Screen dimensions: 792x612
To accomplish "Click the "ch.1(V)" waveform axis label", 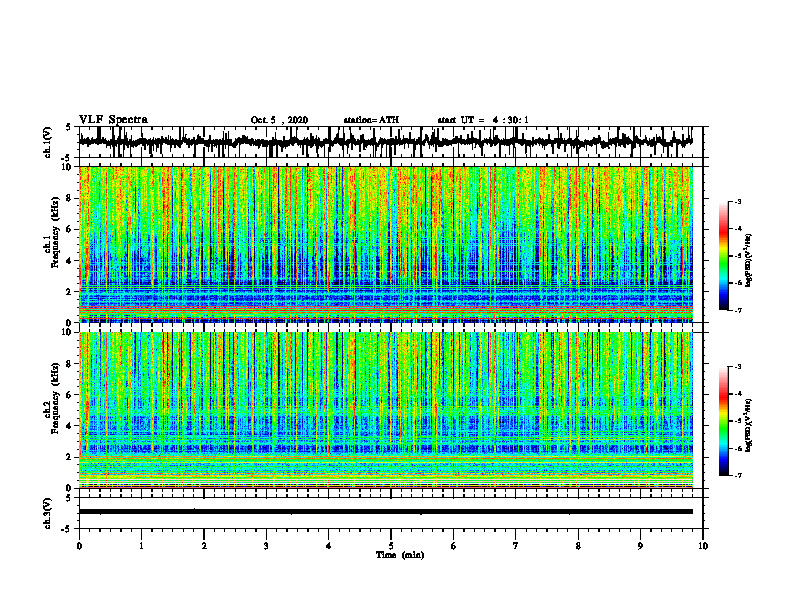I will pos(47,142).
